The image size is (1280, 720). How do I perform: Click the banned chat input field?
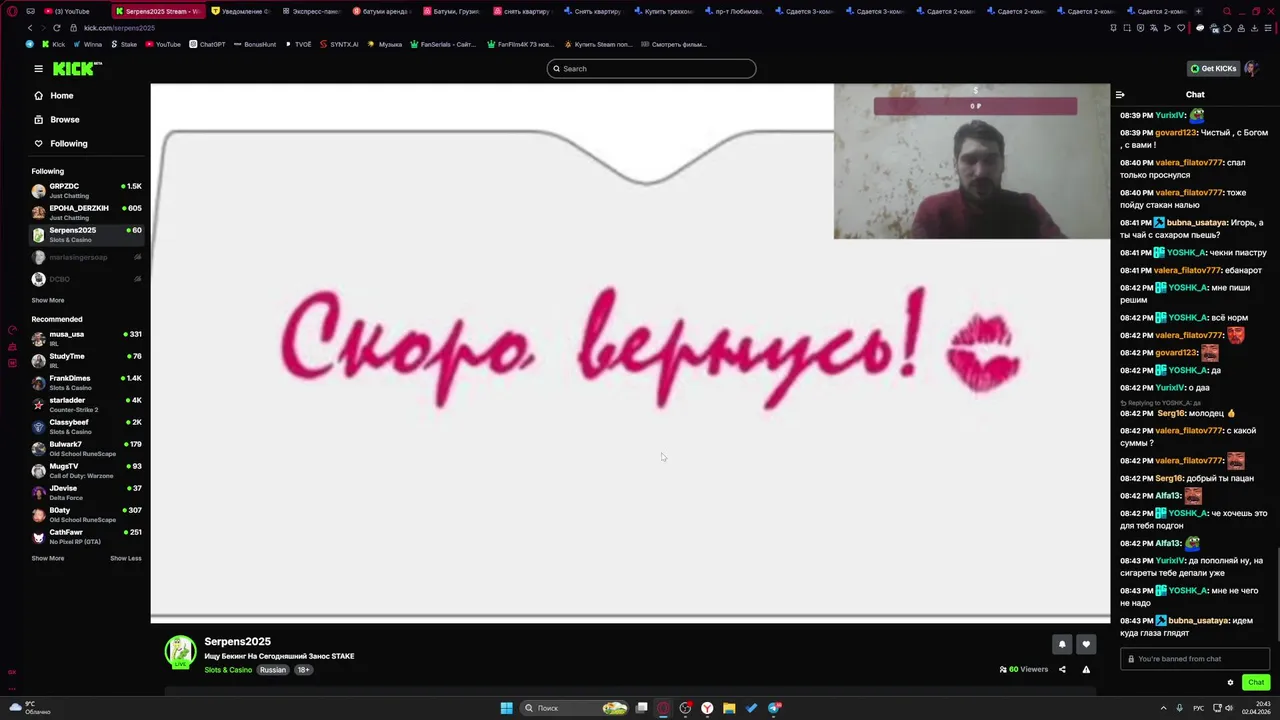click(x=1195, y=659)
